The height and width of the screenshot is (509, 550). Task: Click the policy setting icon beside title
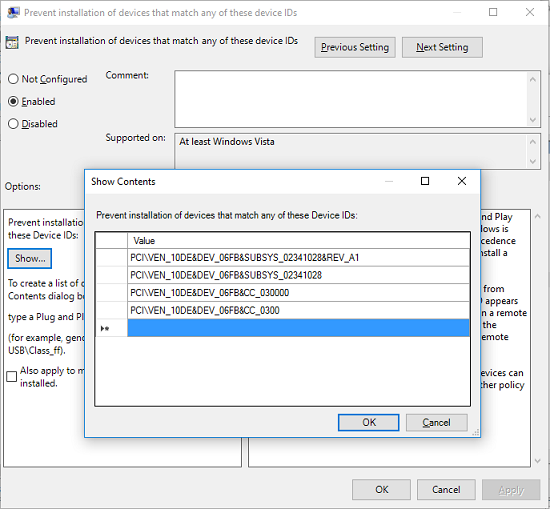(12, 43)
